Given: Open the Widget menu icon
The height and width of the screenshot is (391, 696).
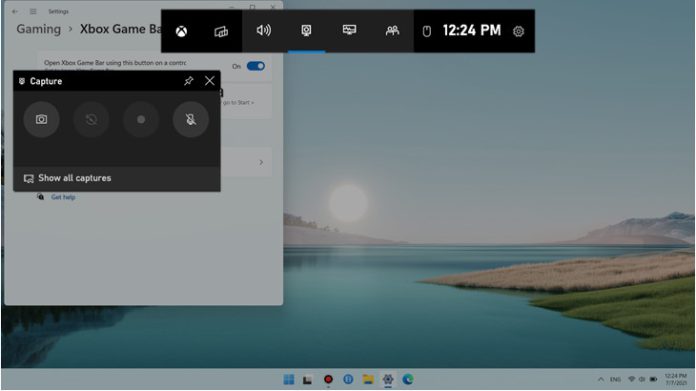Looking at the screenshot, I should (221, 31).
